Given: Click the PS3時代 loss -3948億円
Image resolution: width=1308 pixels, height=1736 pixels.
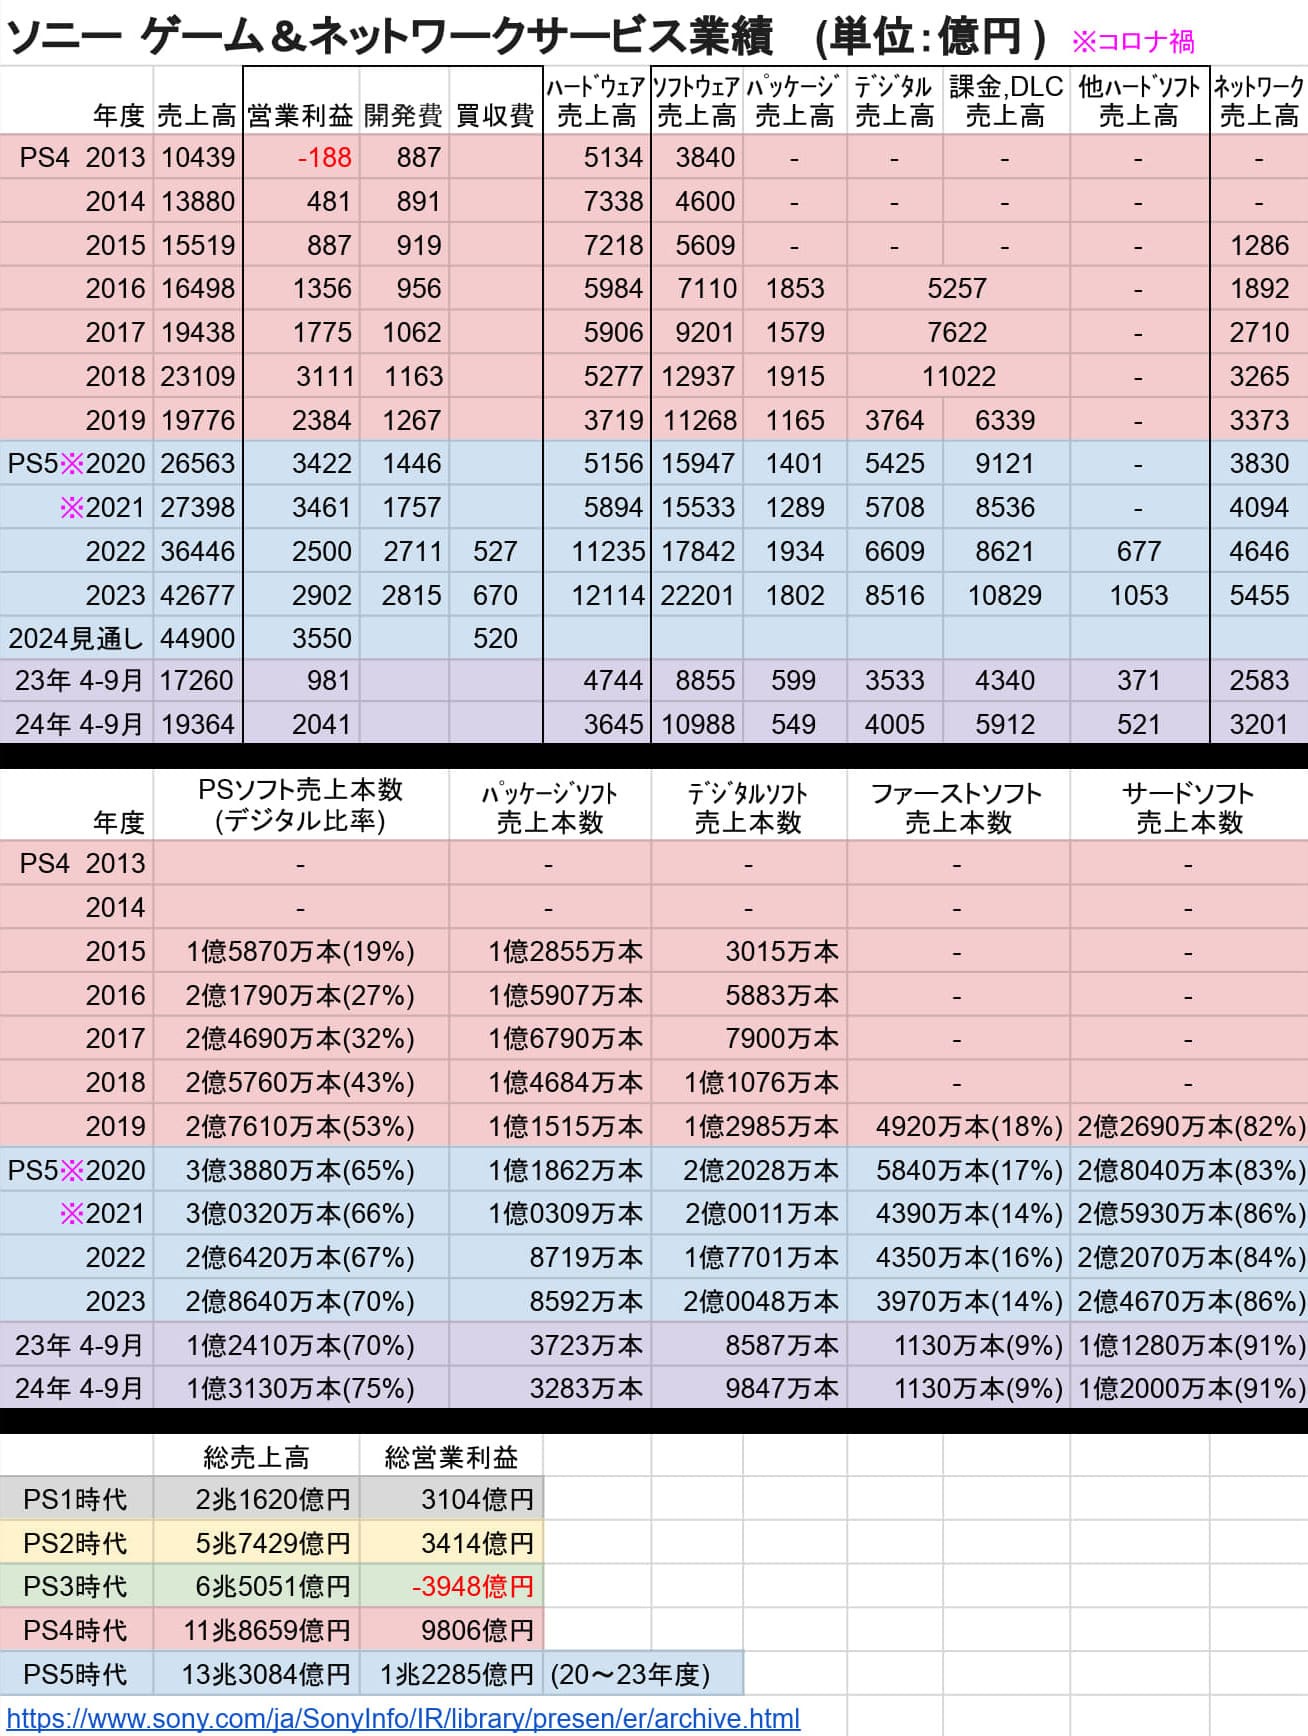Looking at the screenshot, I should (x=474, y=1587).
